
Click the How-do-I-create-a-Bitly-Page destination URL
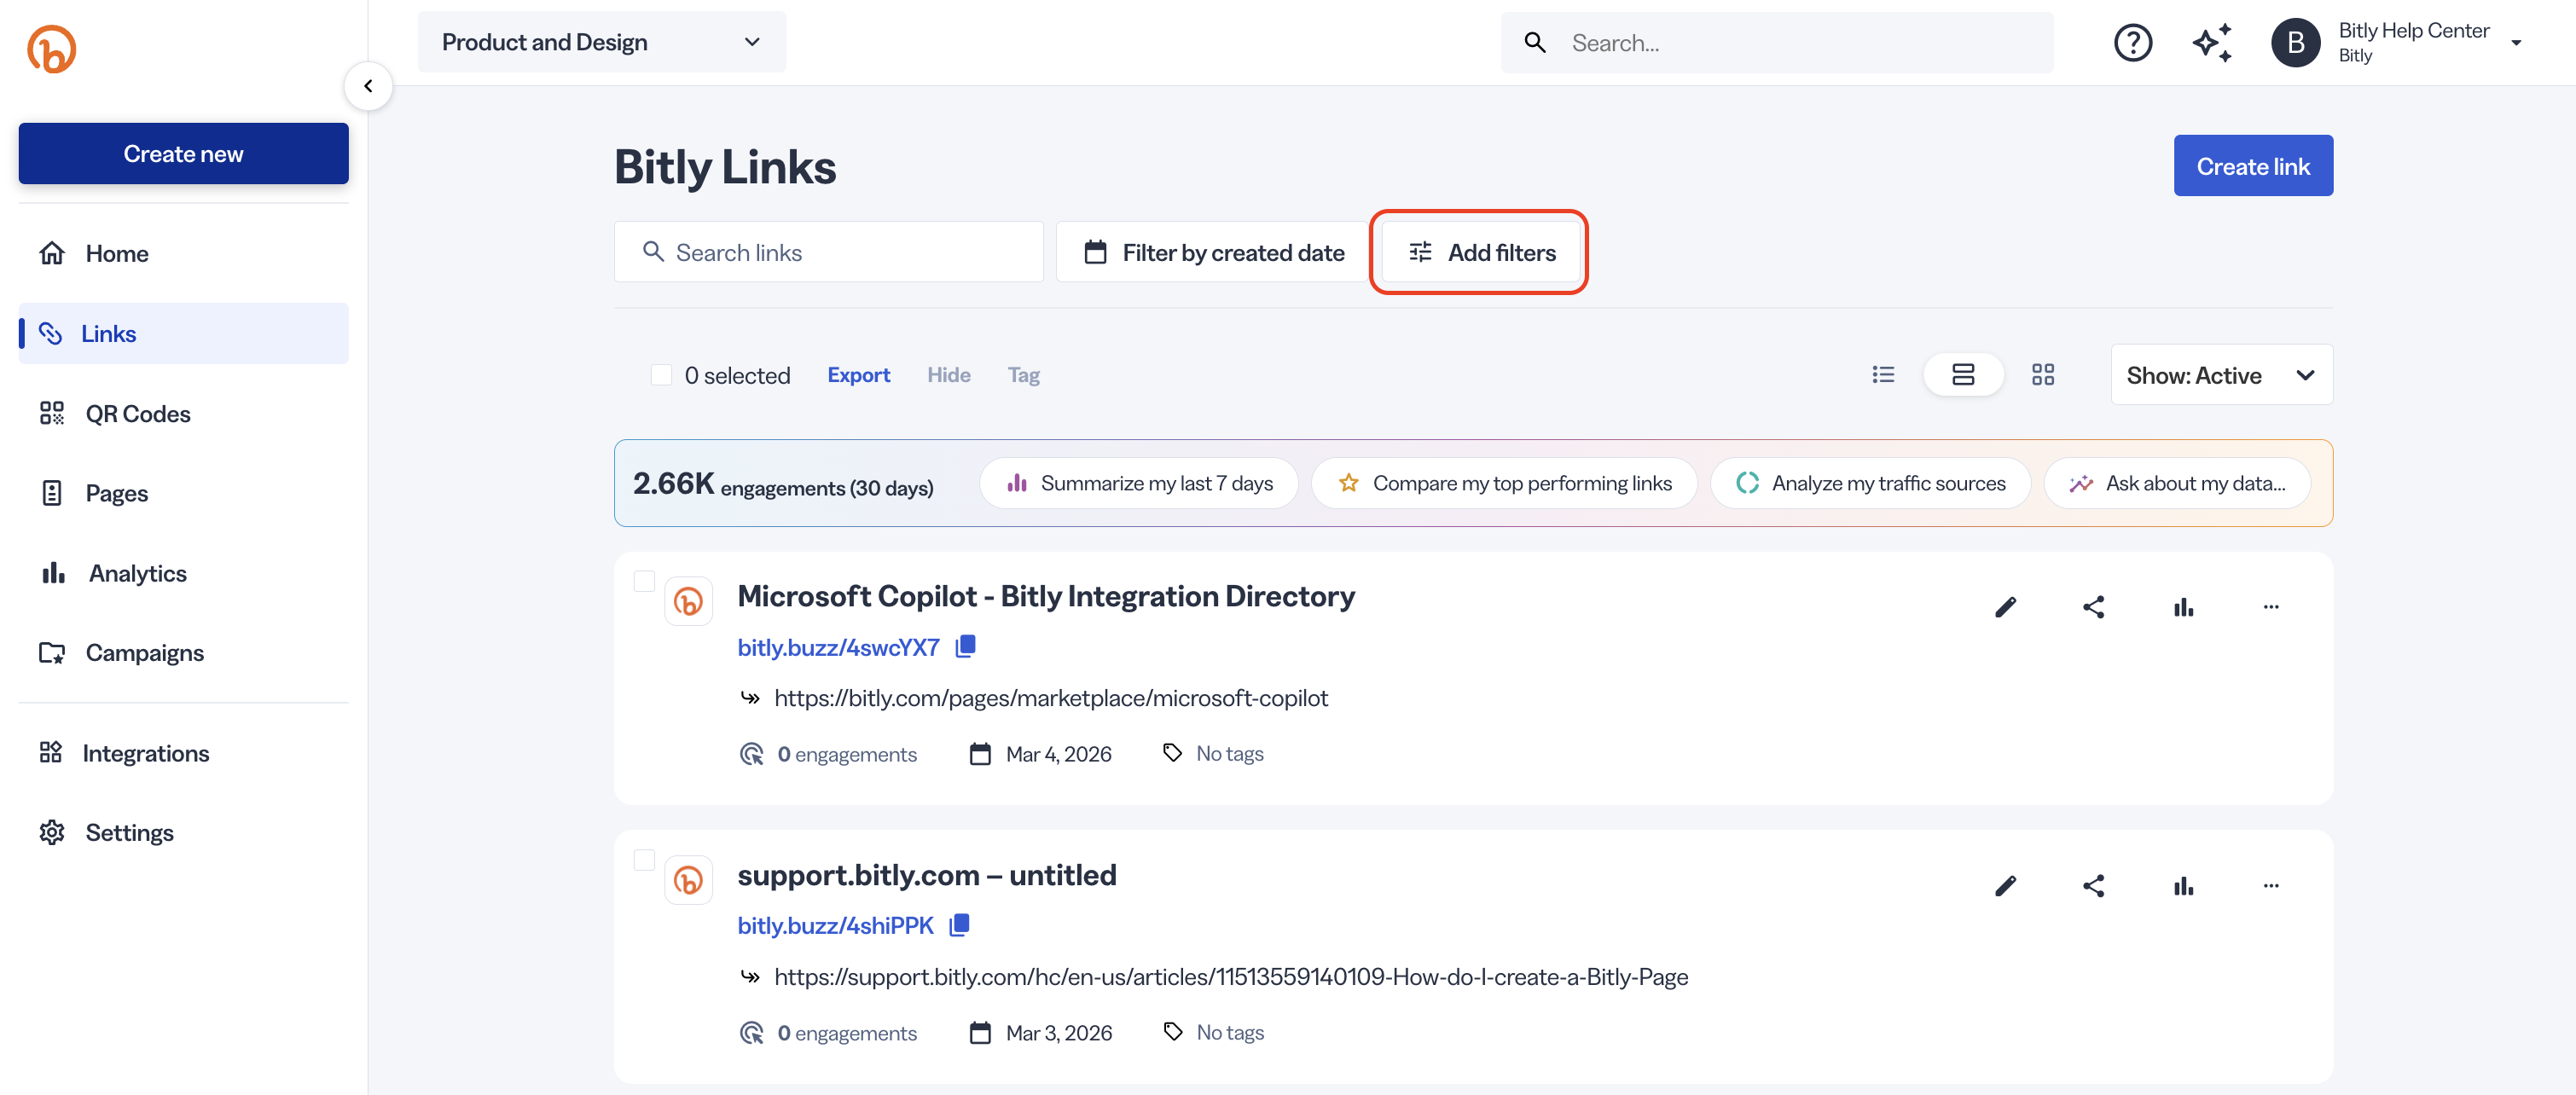1231,977
